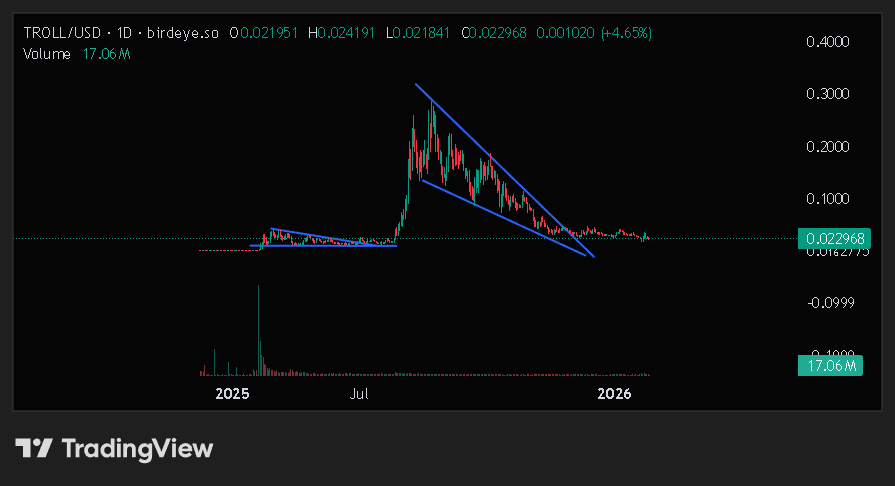
Task: Click the Jul time axis label
Action: pos(359,394)
